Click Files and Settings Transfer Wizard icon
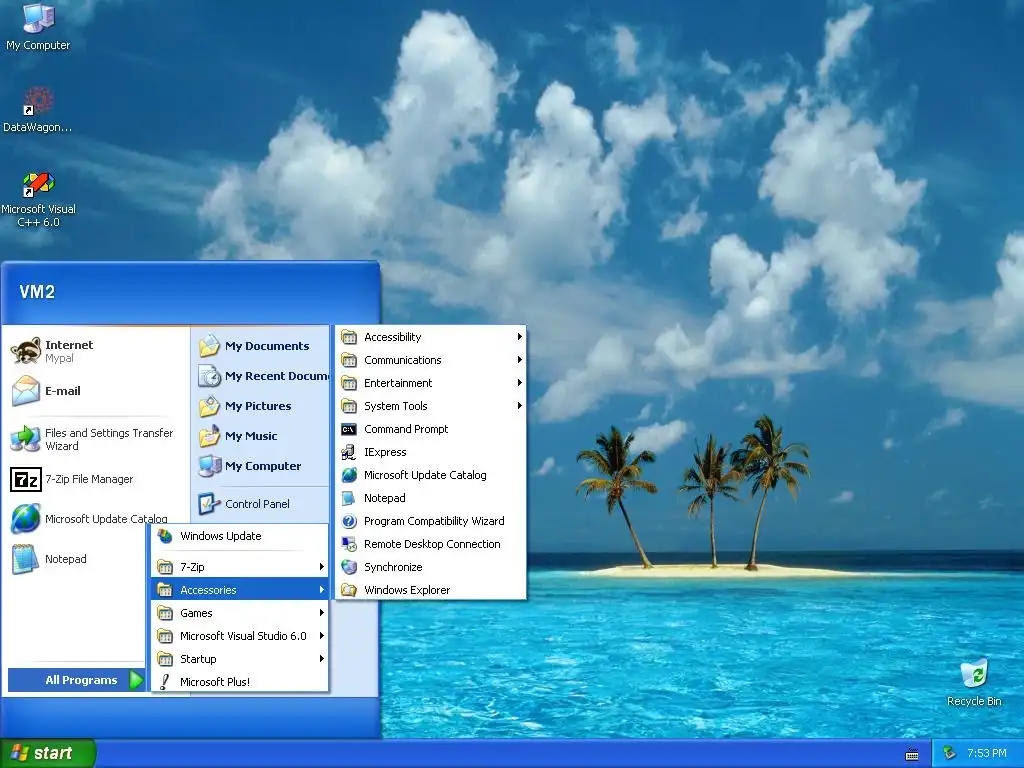 pyautogui.click(x=25, y=439)
